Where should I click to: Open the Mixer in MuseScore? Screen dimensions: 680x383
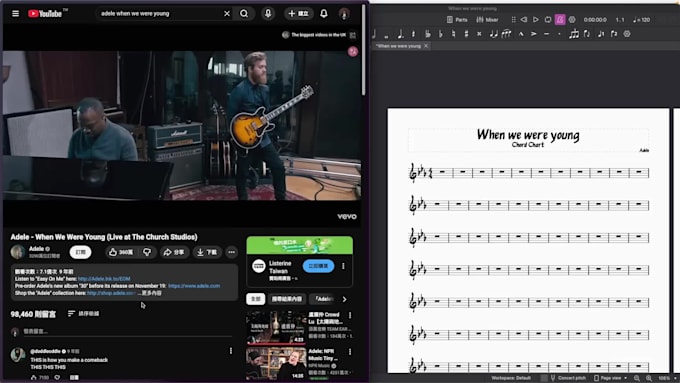point(487,20)
